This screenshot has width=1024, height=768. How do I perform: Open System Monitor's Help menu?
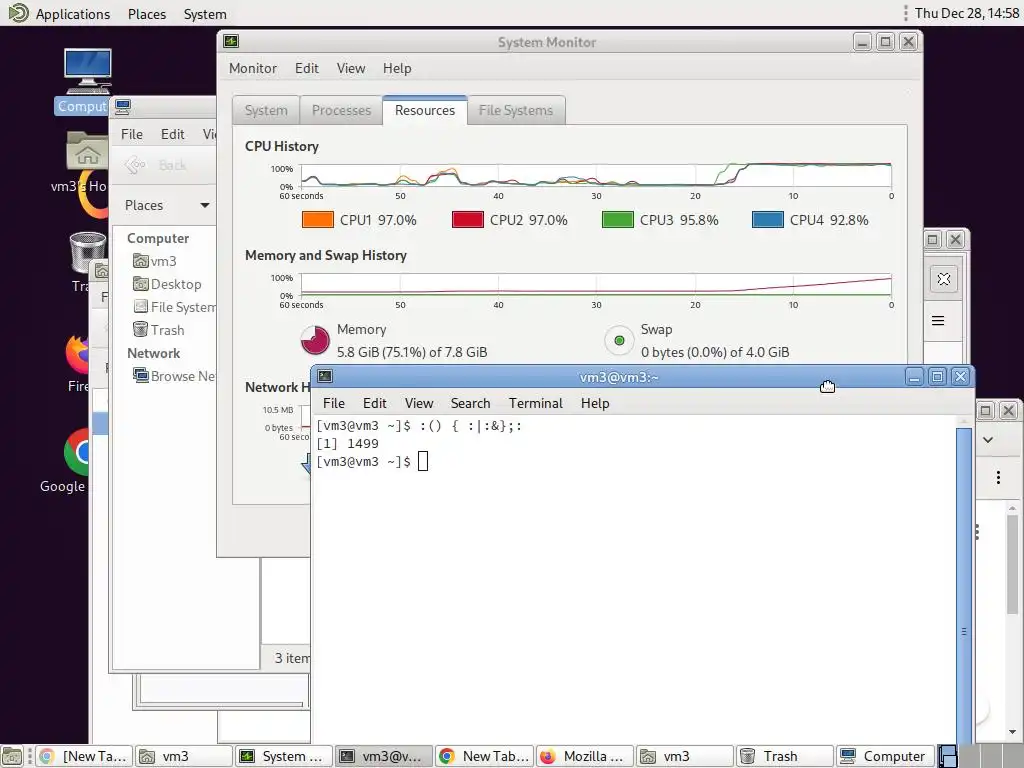coord(397,68)
